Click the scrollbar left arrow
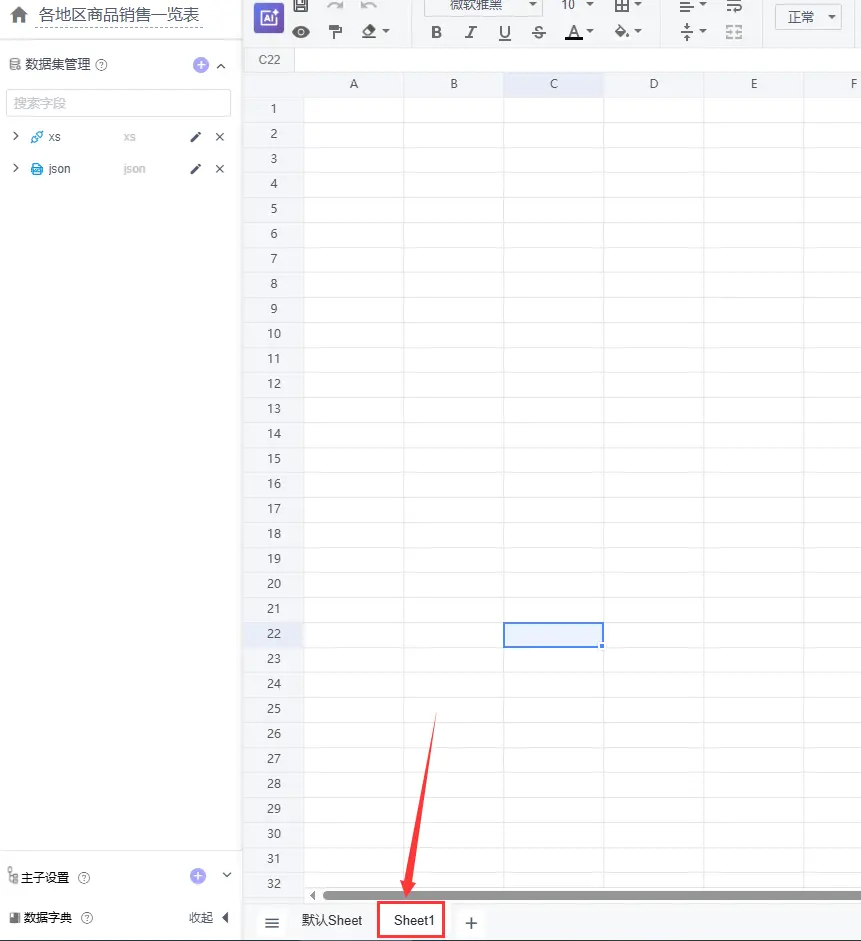861x941 pixels. tap(313, 895)
